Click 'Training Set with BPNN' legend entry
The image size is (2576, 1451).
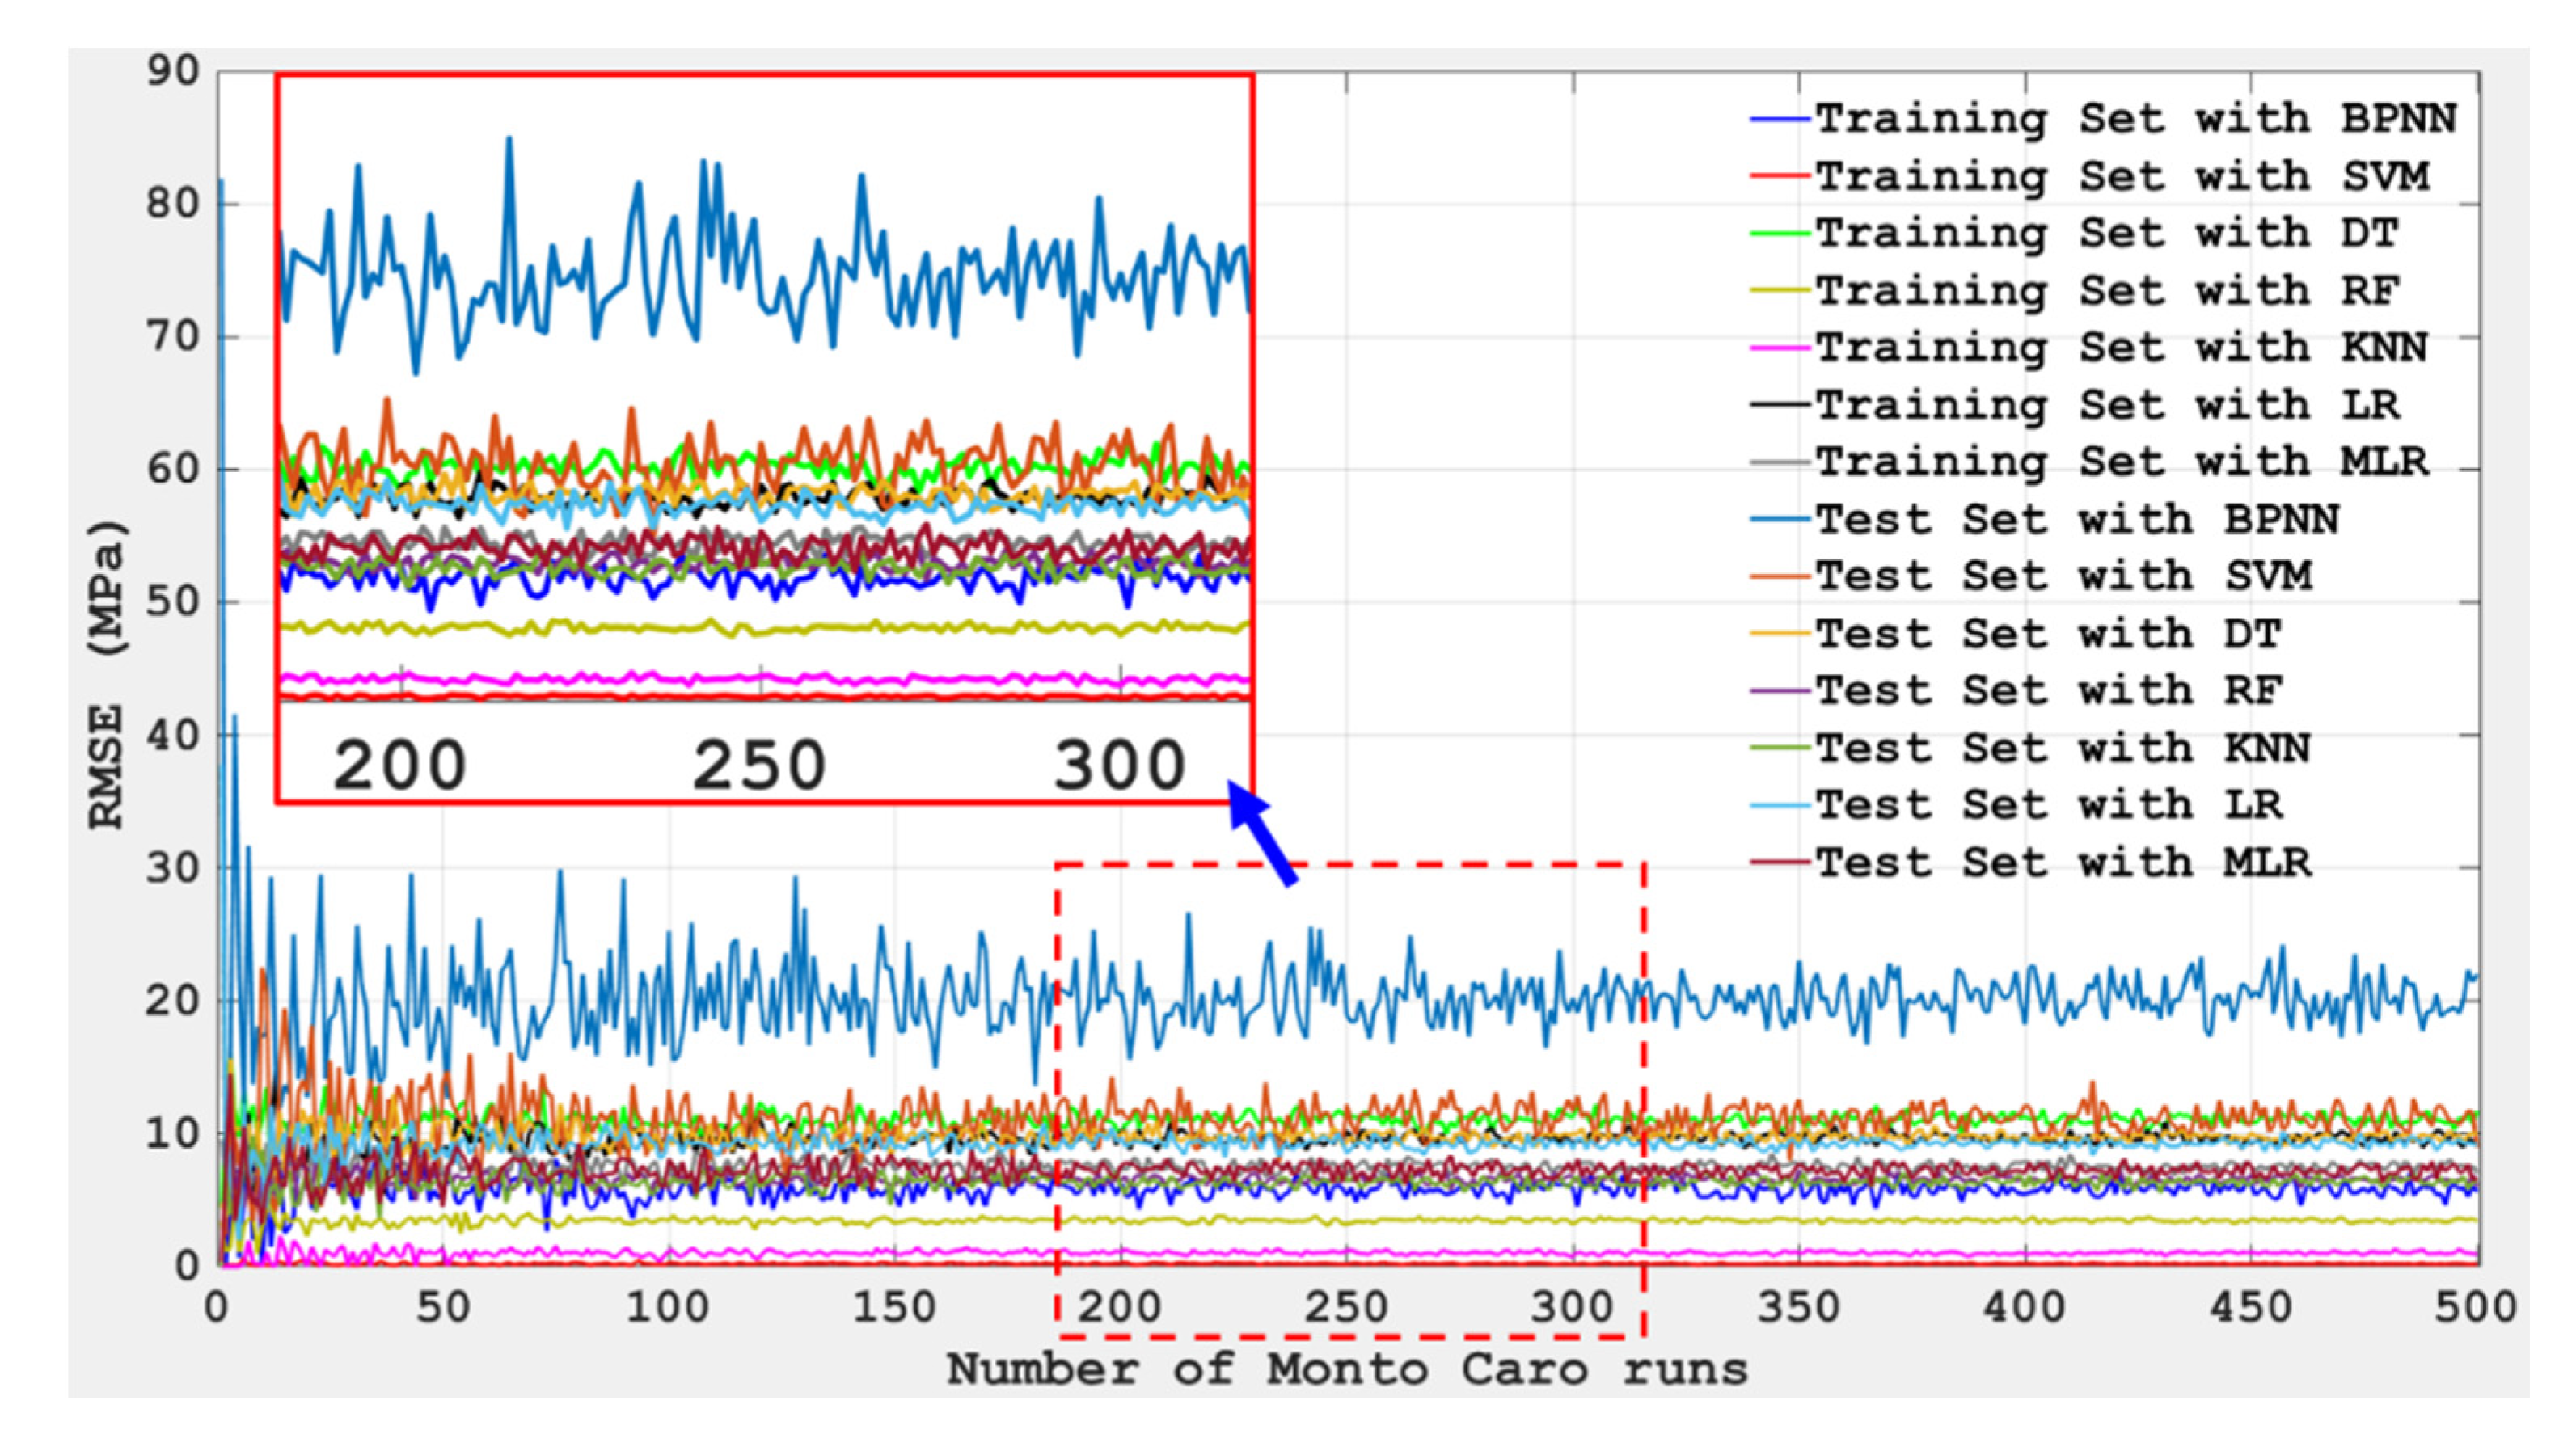point(2135,119)
